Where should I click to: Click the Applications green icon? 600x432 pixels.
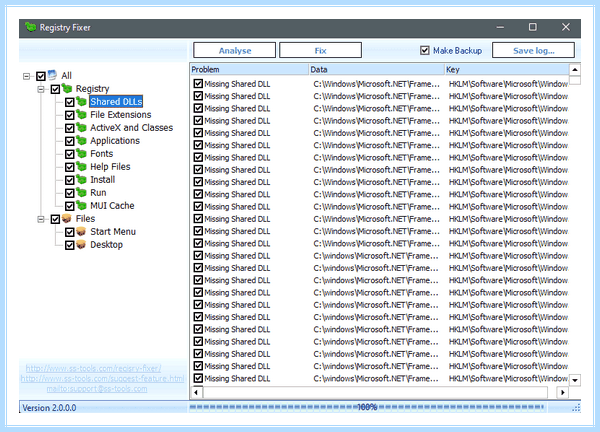coord(81,140)
